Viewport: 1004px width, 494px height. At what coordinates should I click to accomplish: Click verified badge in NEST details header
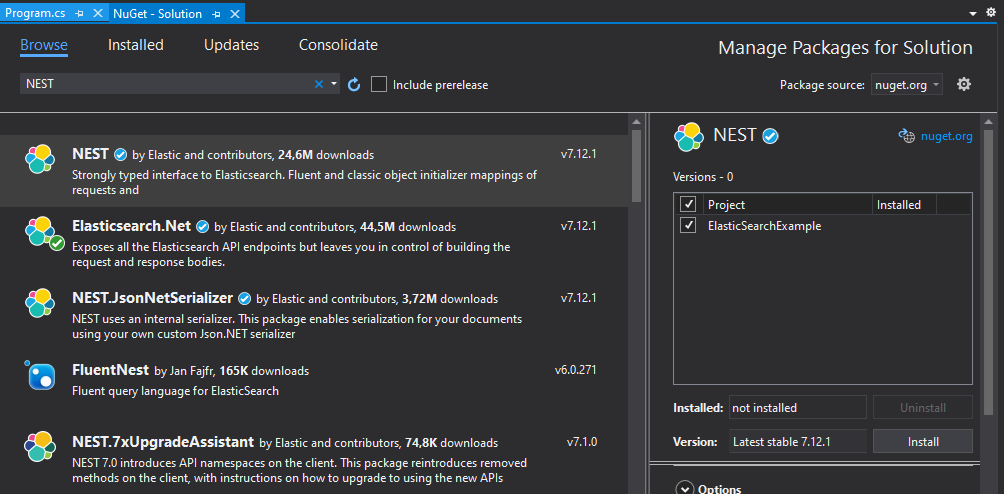[771, 136]
